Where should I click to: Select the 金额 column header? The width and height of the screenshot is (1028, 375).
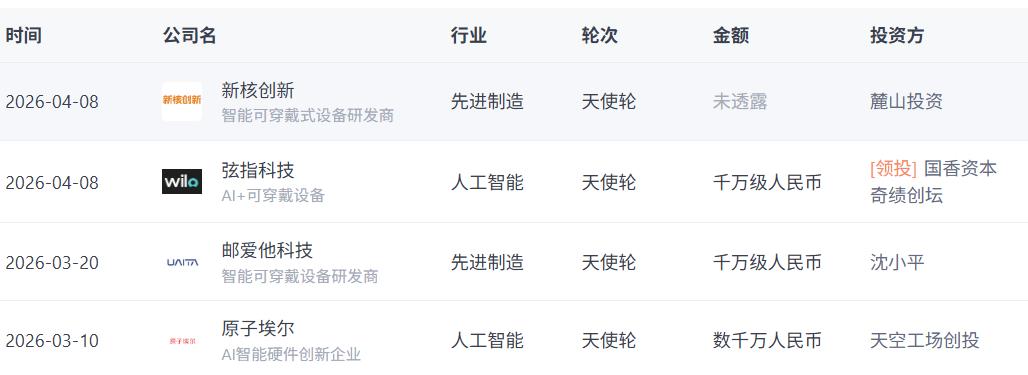pyautogui.click(x=731, y=35)
